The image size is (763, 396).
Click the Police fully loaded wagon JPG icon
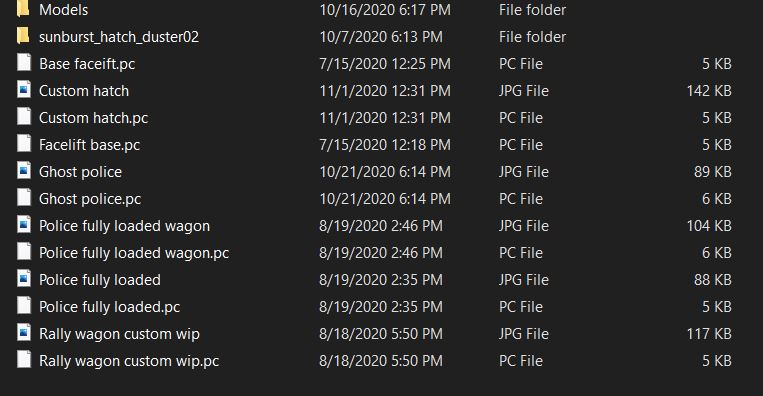pos(24,225)
